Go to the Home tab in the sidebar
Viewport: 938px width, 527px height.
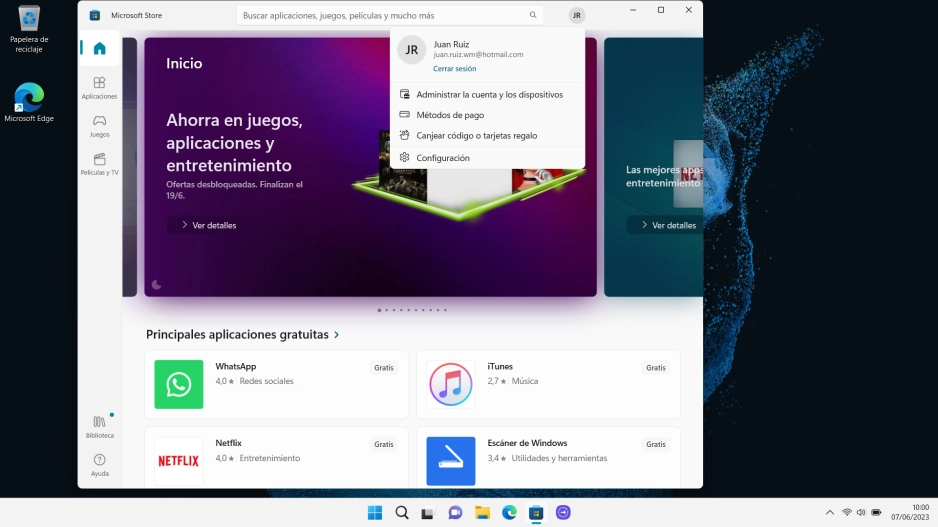tap(99, 48)
